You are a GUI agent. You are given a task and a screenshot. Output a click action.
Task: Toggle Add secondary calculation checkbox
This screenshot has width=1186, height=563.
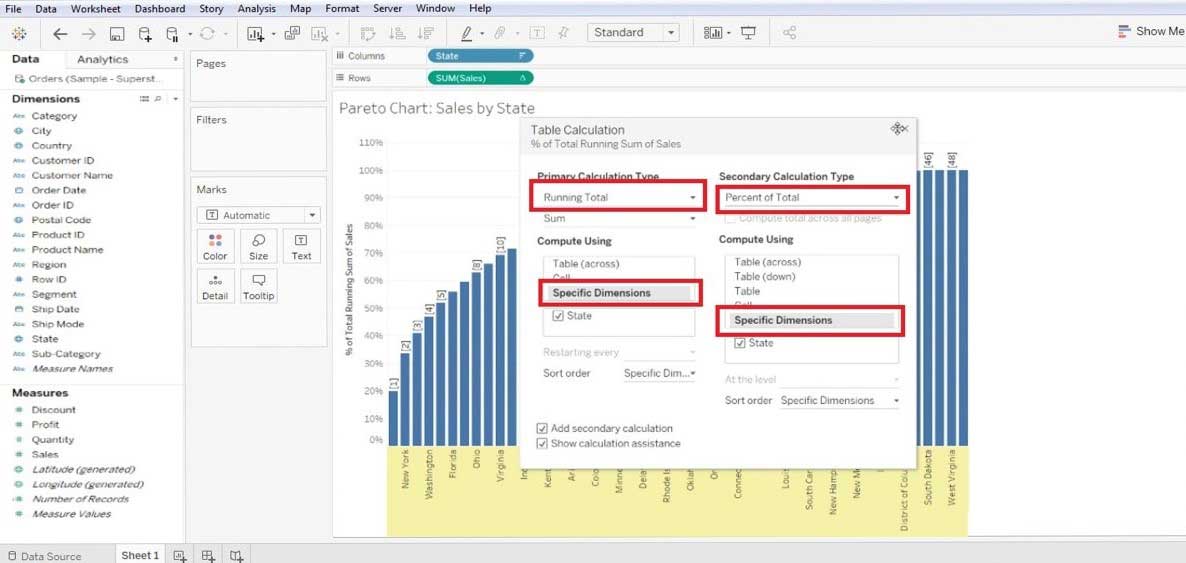pos(542,428)
